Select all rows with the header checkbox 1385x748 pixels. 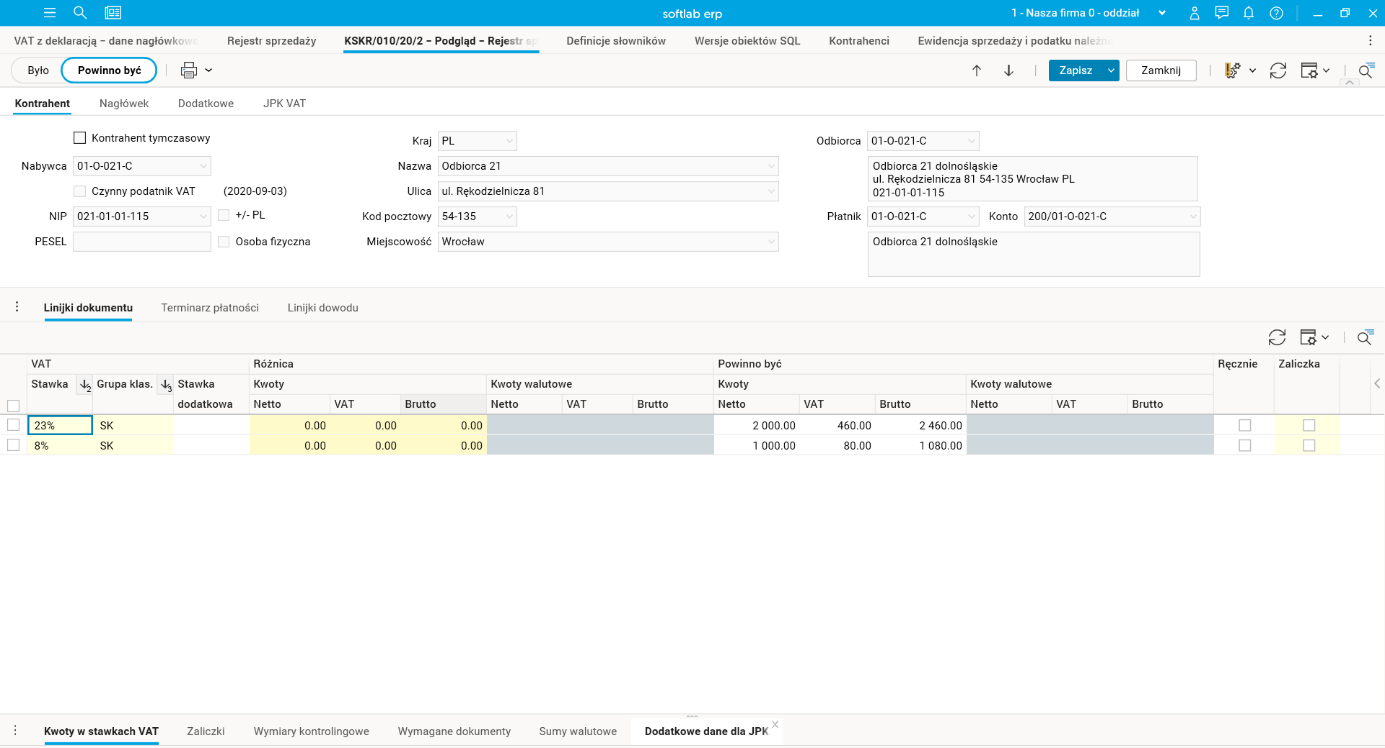(x=13, y=406)
